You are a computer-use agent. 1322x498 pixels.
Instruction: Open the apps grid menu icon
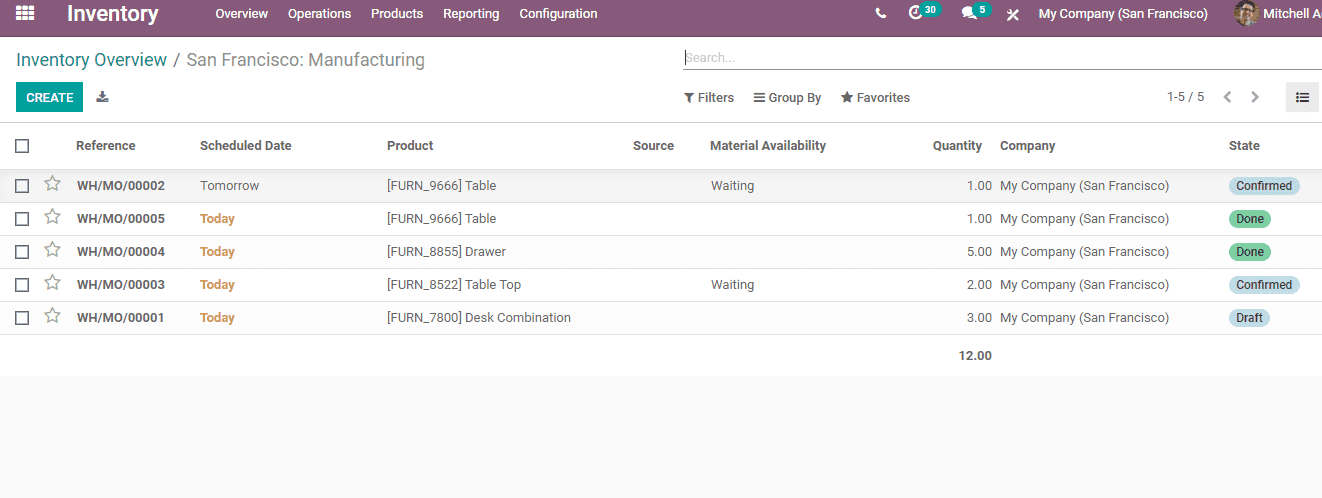tap(25, 13)
